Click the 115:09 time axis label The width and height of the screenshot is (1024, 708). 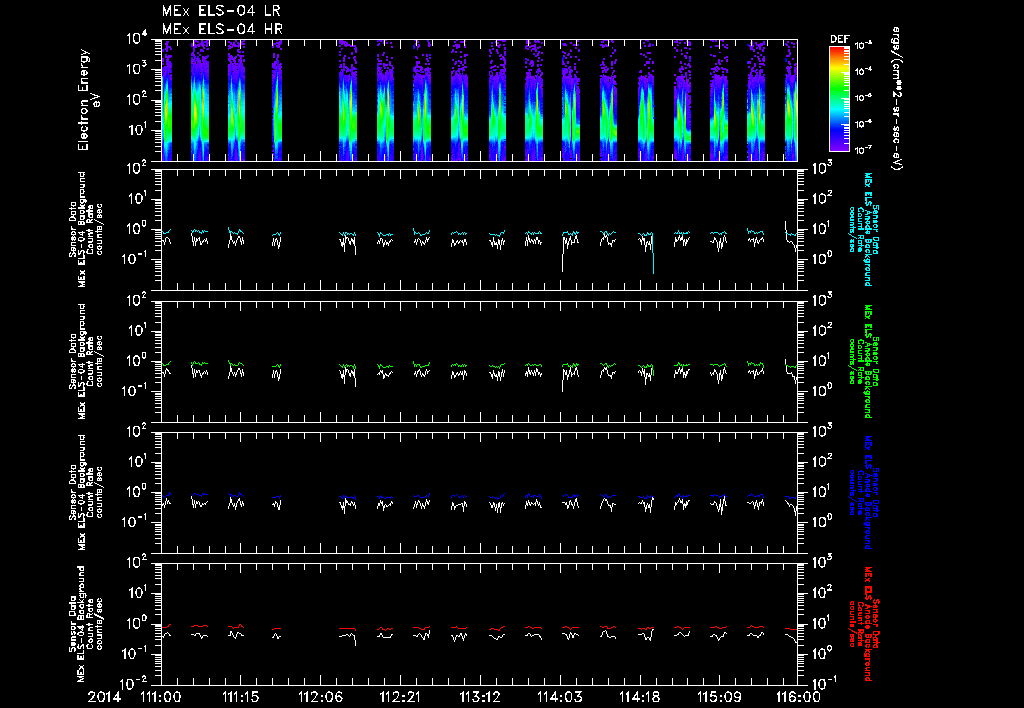718,697
